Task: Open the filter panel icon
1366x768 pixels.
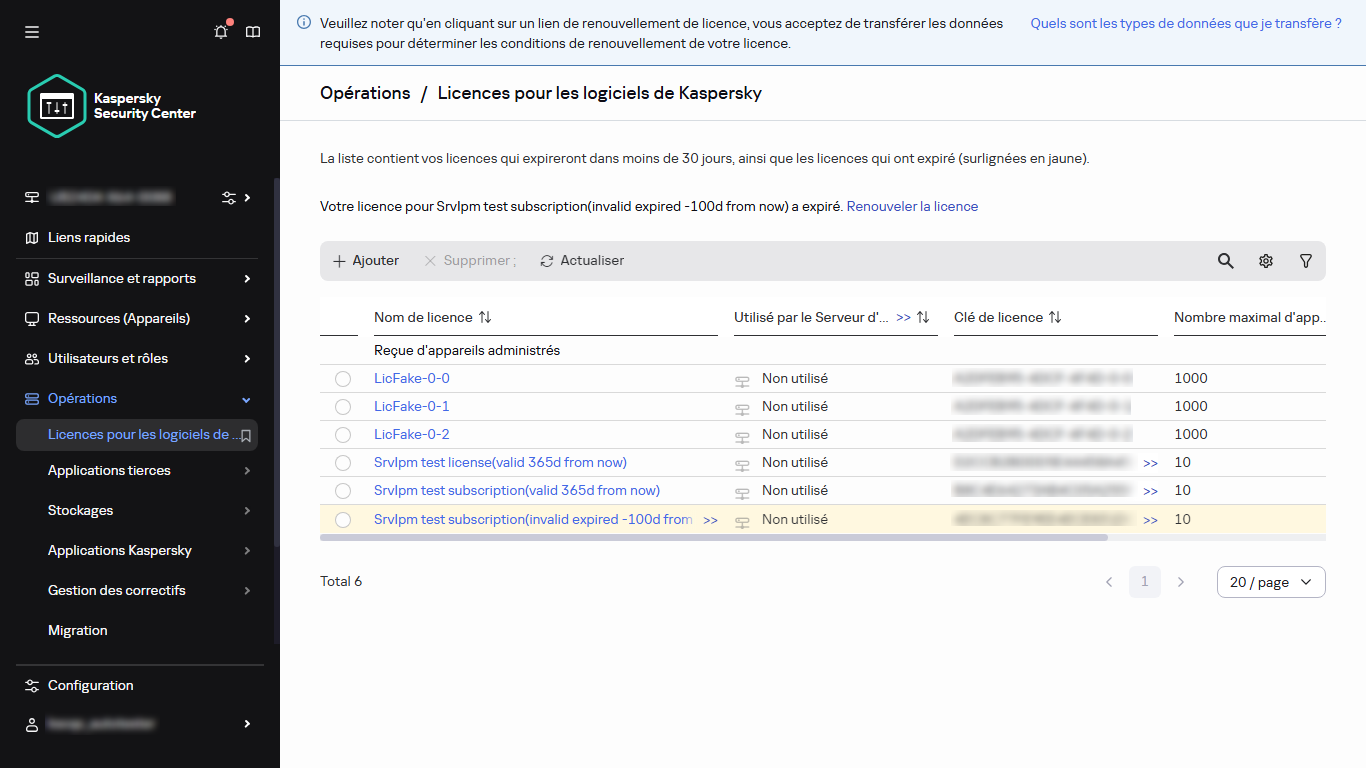Action: [x=1305, y=260]
